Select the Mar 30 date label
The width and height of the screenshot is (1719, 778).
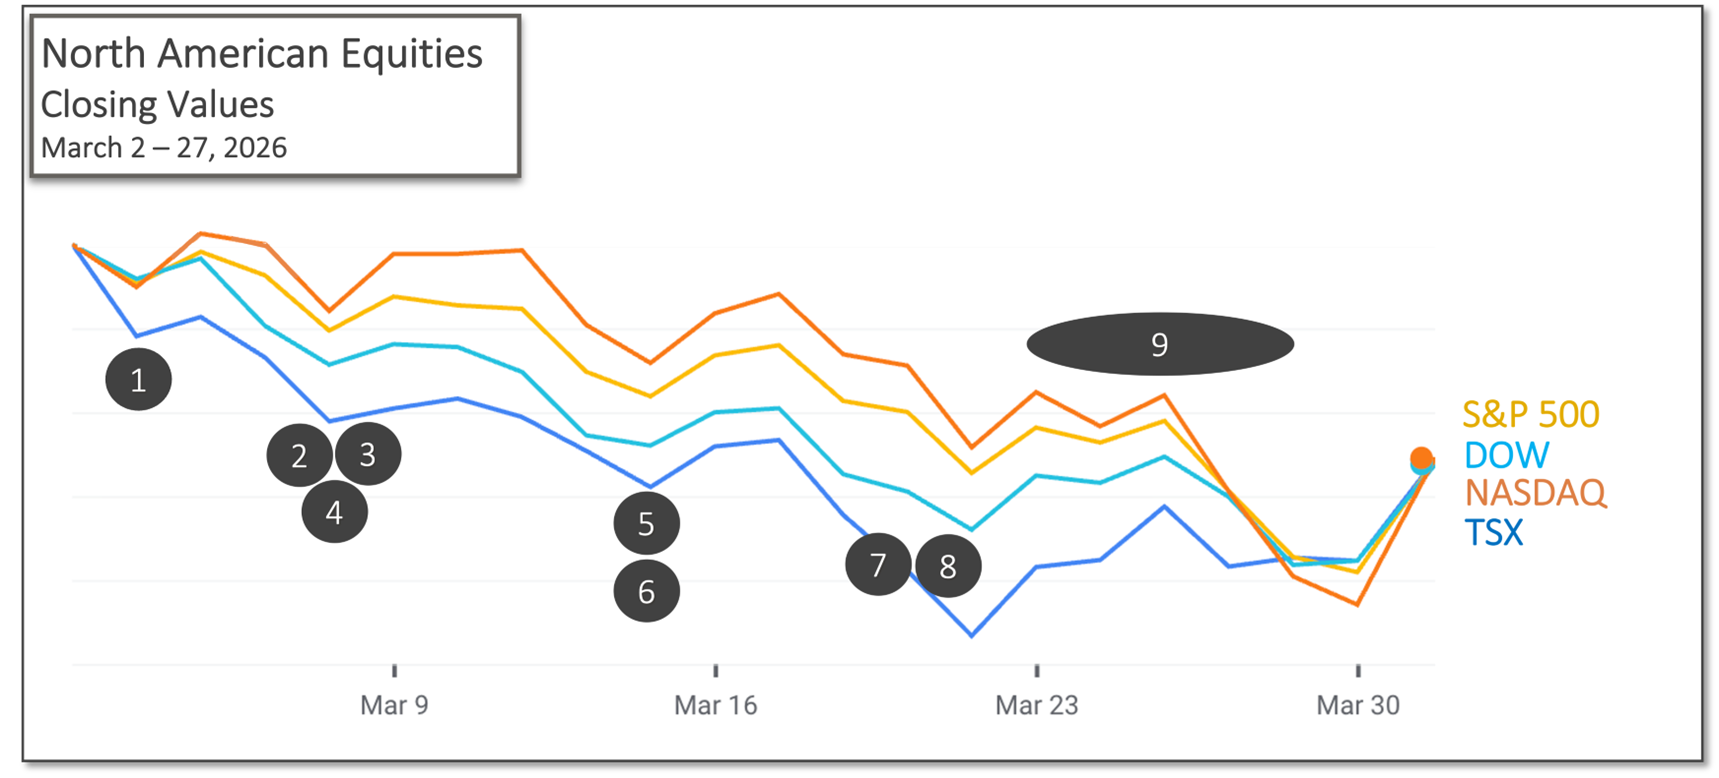[x=1357, y=705]
